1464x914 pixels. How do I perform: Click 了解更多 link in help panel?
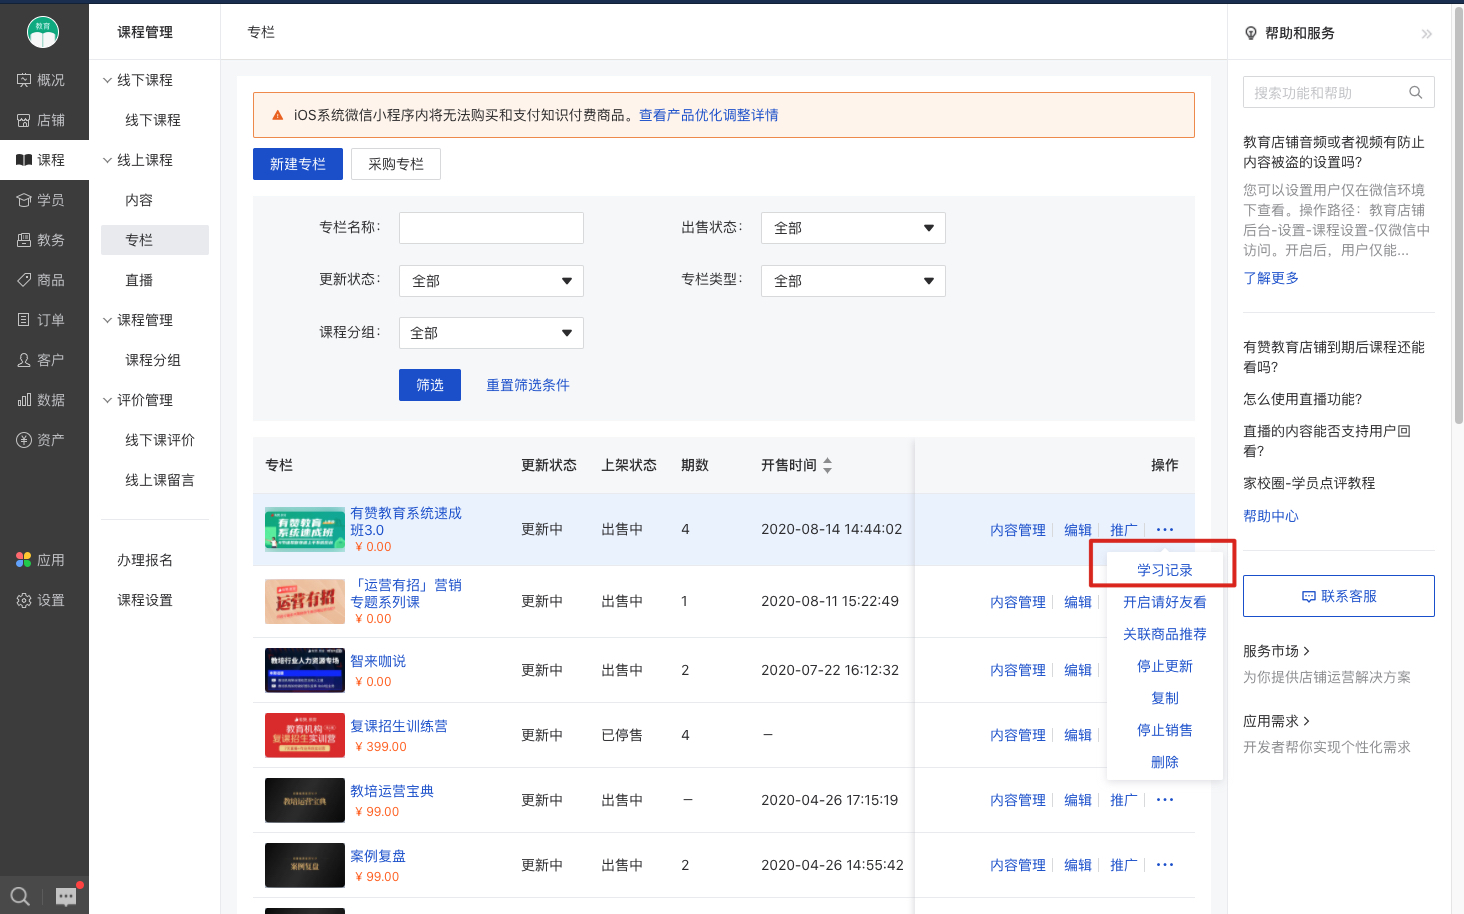pyautogui.click(x=1271, y=278)
